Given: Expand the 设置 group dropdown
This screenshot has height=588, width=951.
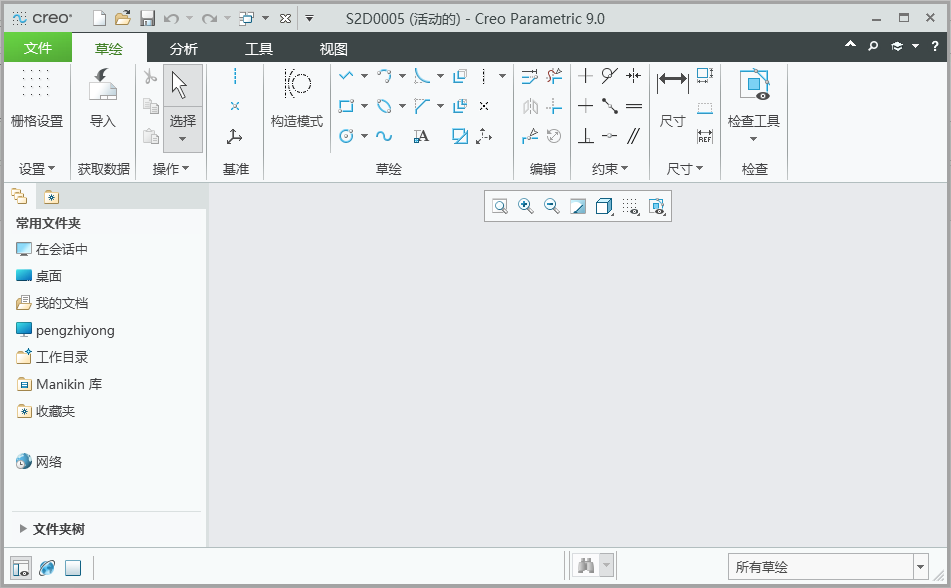Looking at the screenshot, I should click(x=37, y=169).
